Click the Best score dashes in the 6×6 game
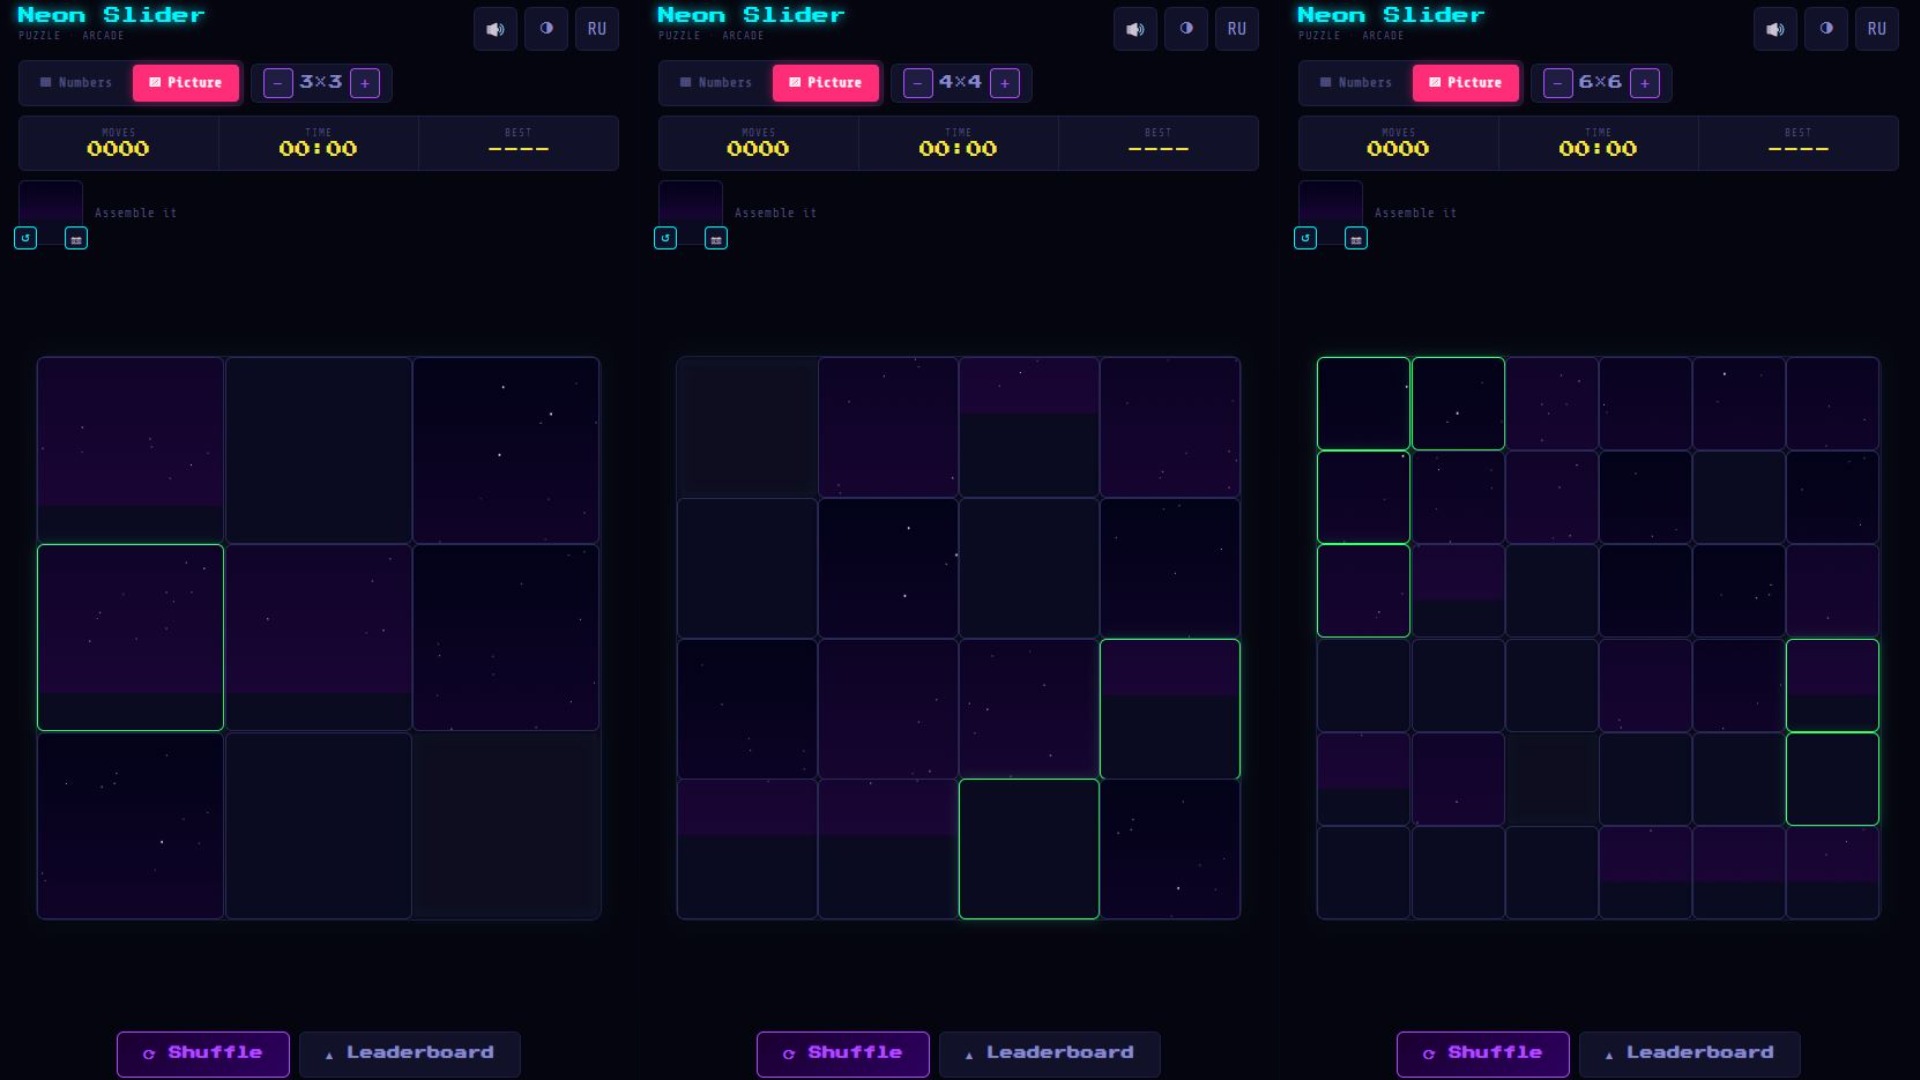Screen dimensions: 1920x1080 [x=1798, y=149]
